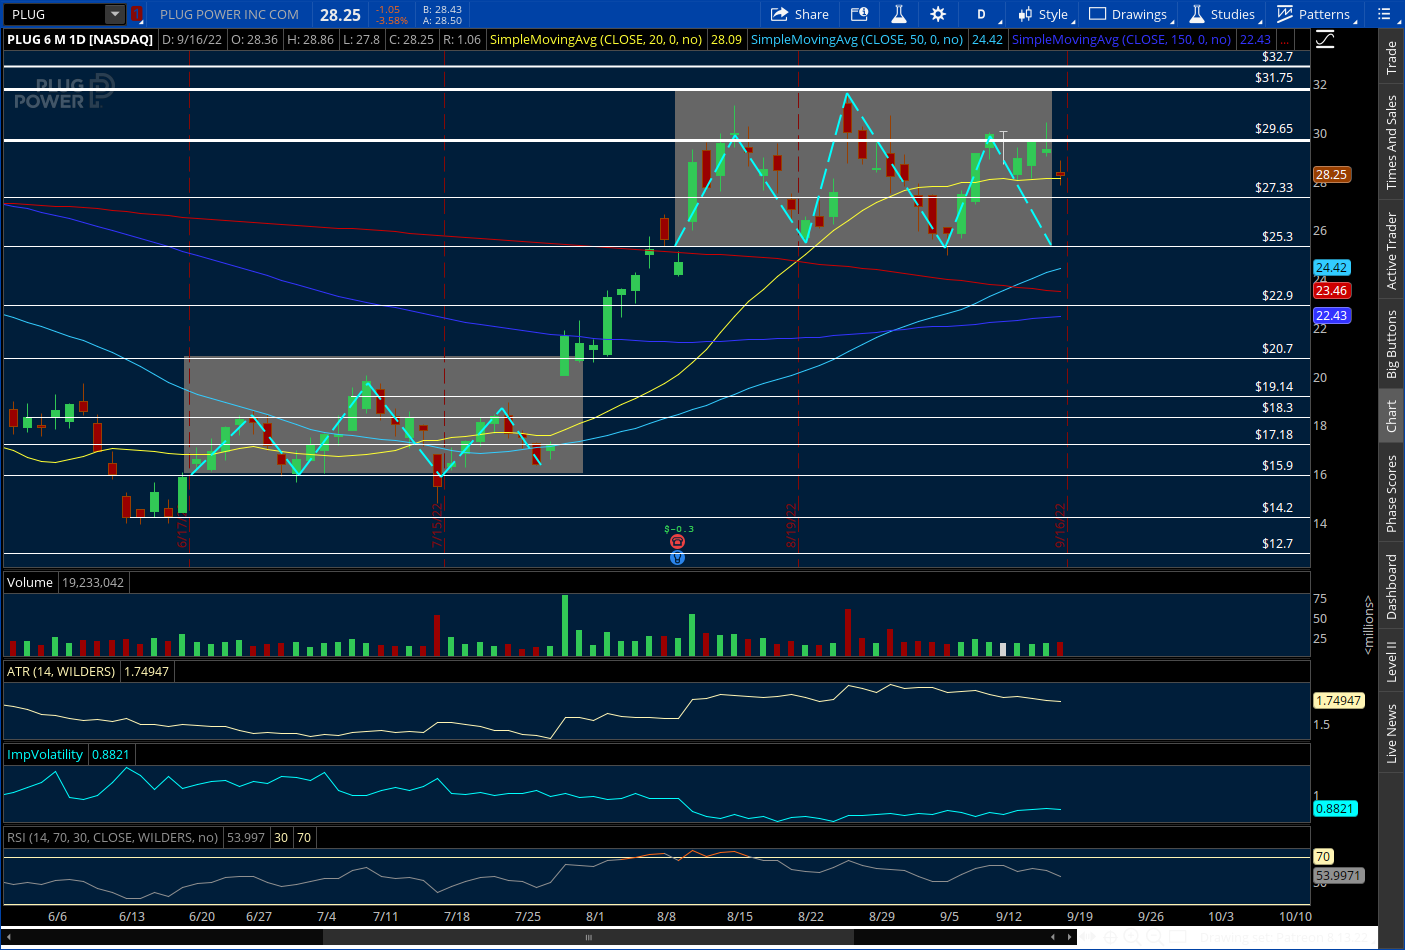1405x950 pixels.
Task: Click the 1.74947 ATR value bubble
Action: click(x=1338, y=700)
